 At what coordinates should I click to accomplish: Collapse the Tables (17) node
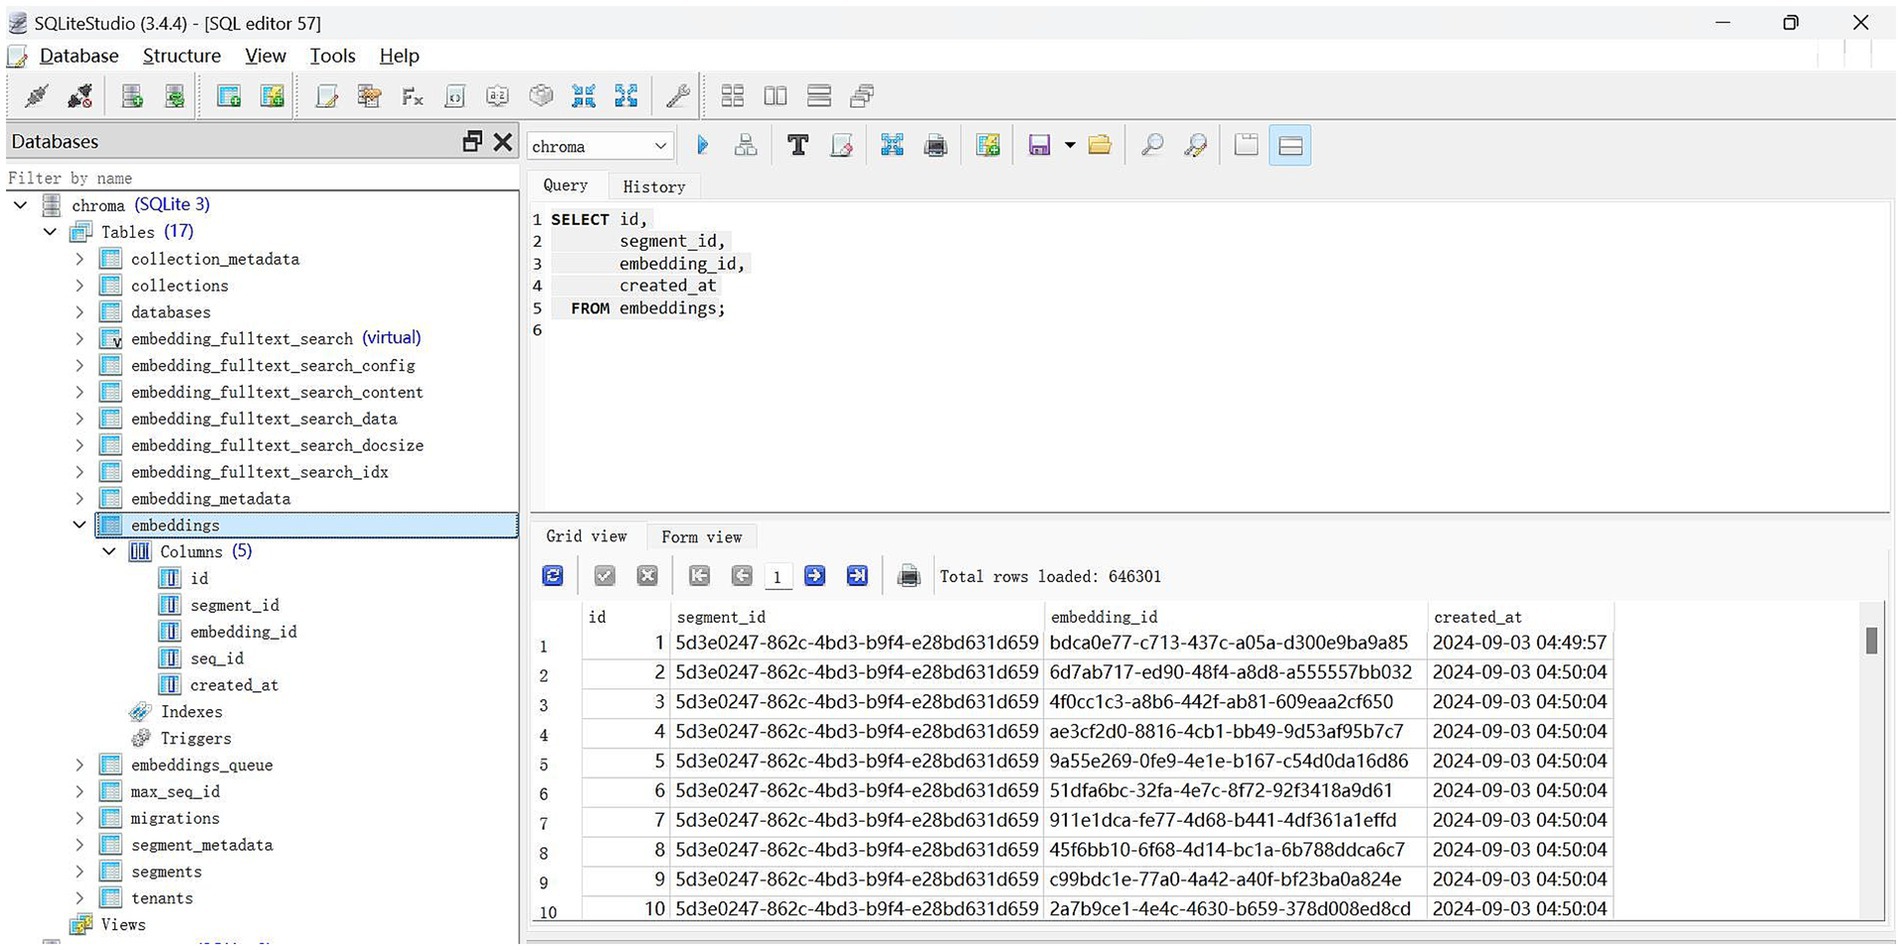coord(50,232)
